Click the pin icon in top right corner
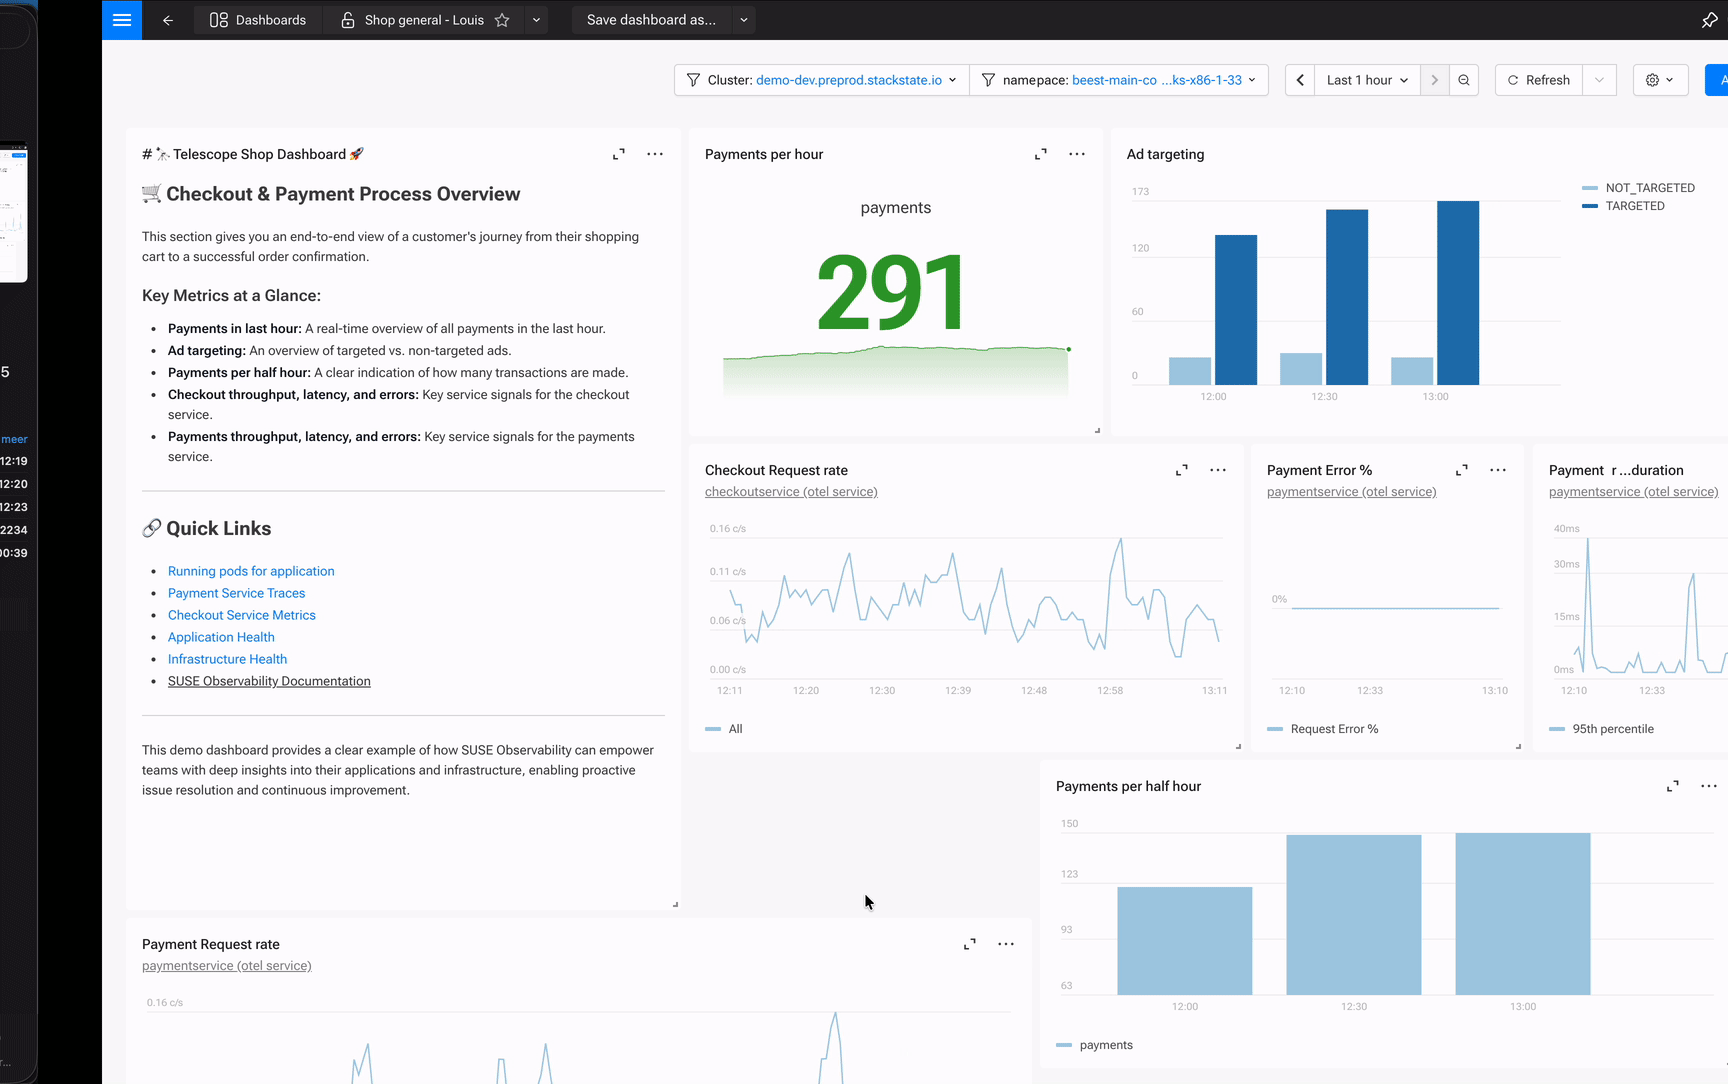The image size is (1728, 1084). point(1711,19)
